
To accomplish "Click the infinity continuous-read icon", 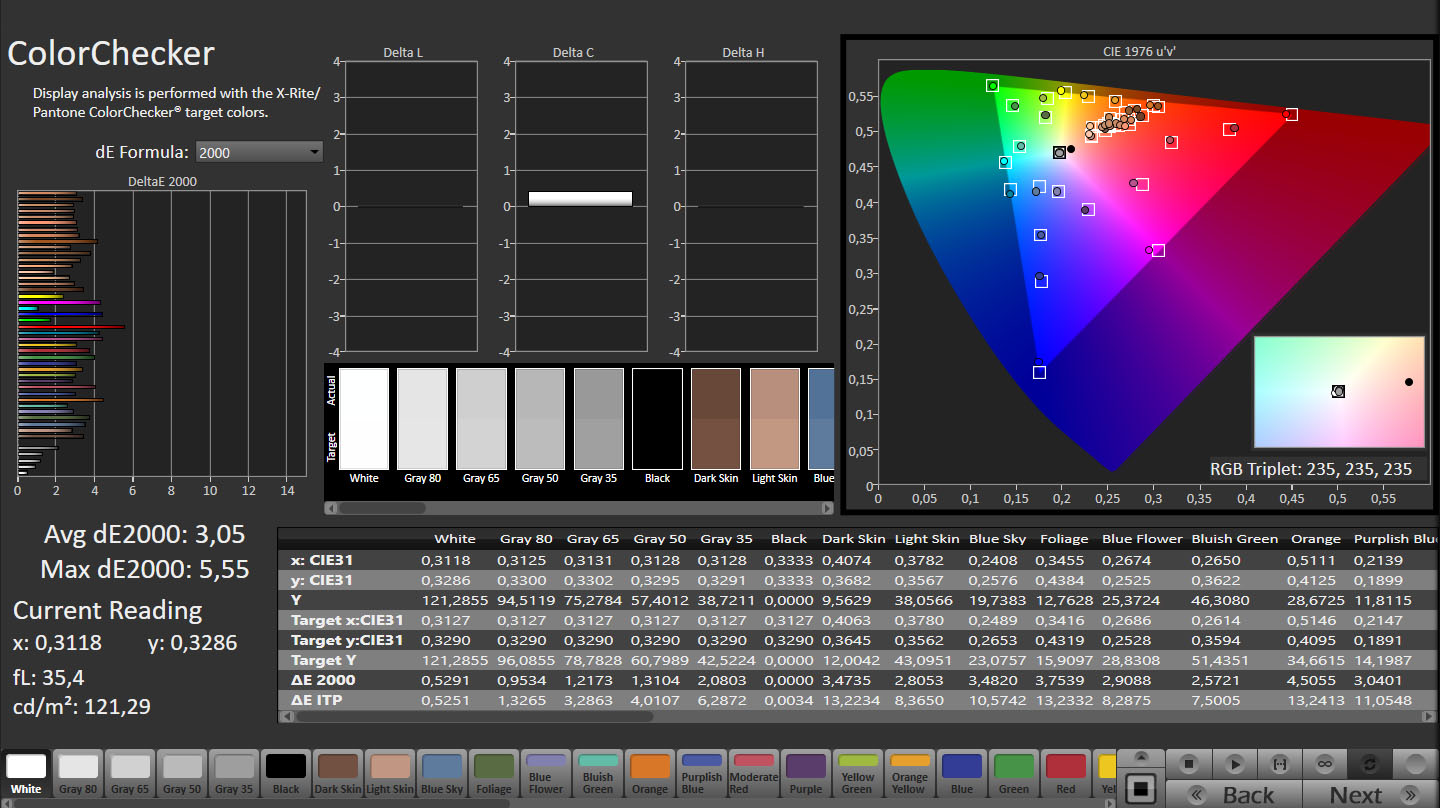I will [x=1325, y=763].
